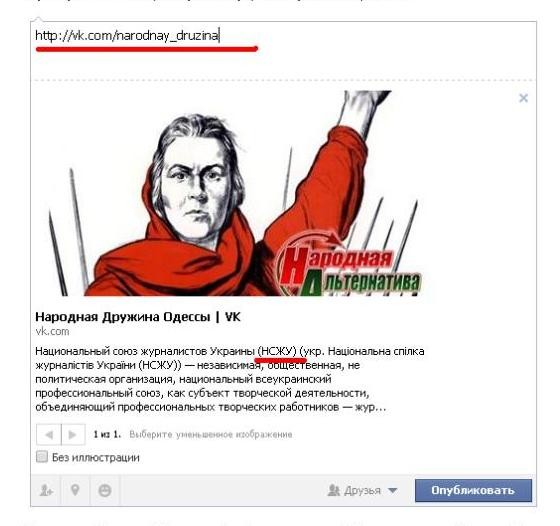The height and width of the screenshot is (526, 560).
Task: Click the 1 из 1 counter text
Action: (107, 435)
